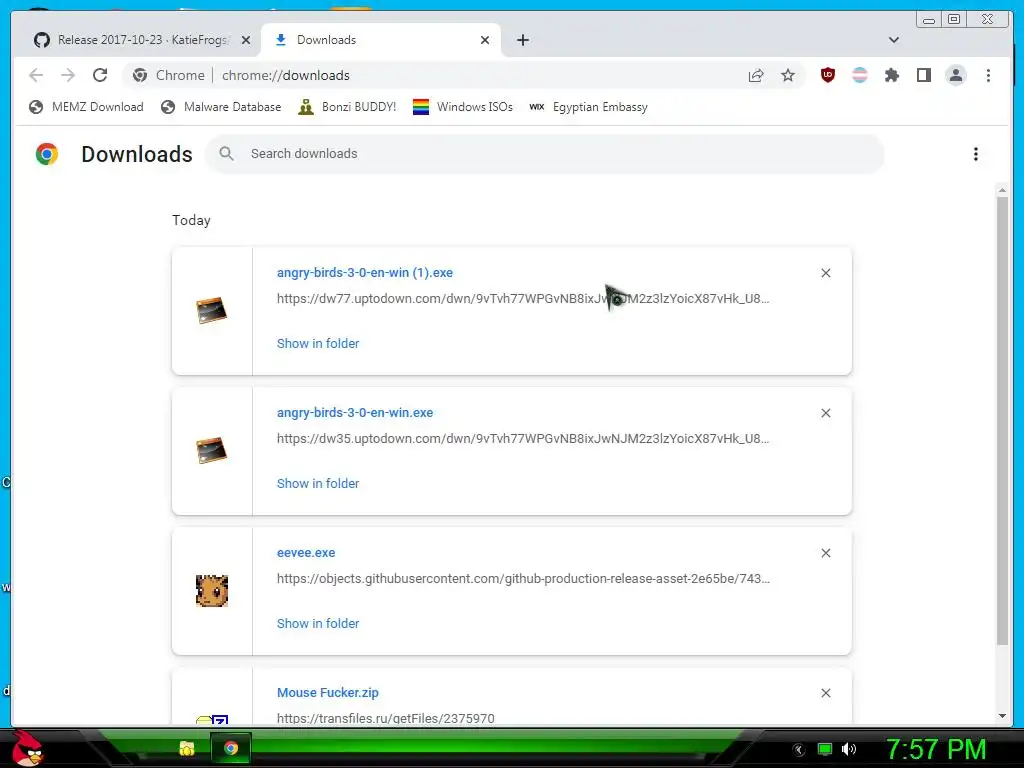Open the Extensions puzzle piece menu
This screenshot has height=768, width=1024.
coord(891,75)
